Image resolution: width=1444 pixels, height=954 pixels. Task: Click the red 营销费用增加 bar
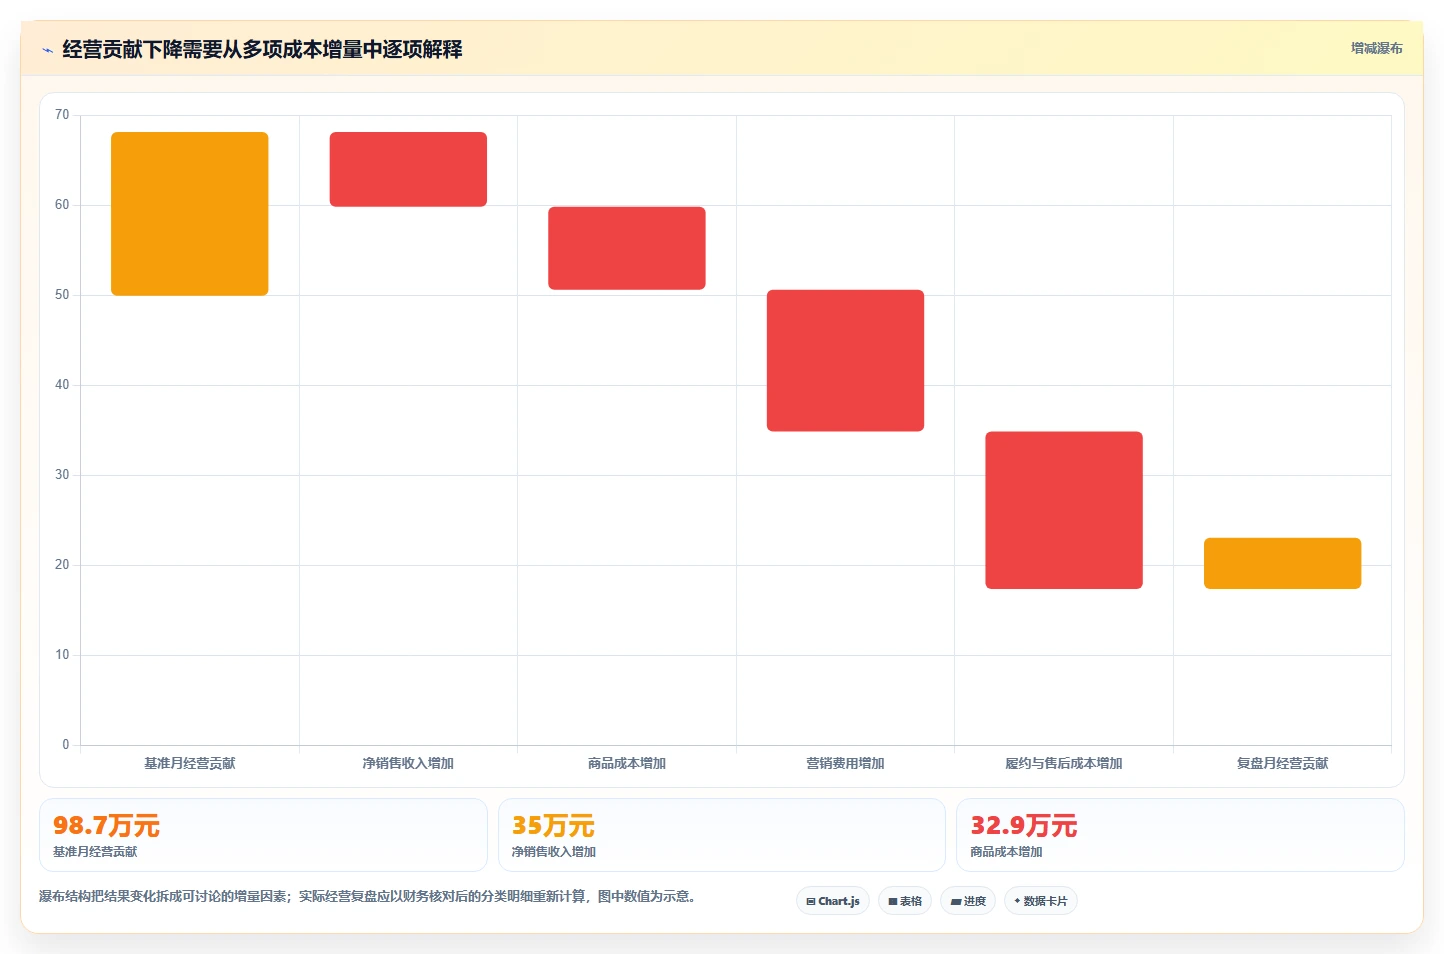(x=845, y=361)
